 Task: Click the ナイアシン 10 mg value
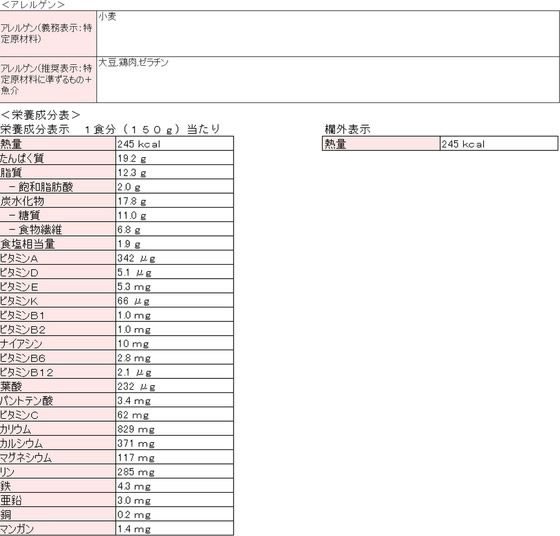coord(175,343)
